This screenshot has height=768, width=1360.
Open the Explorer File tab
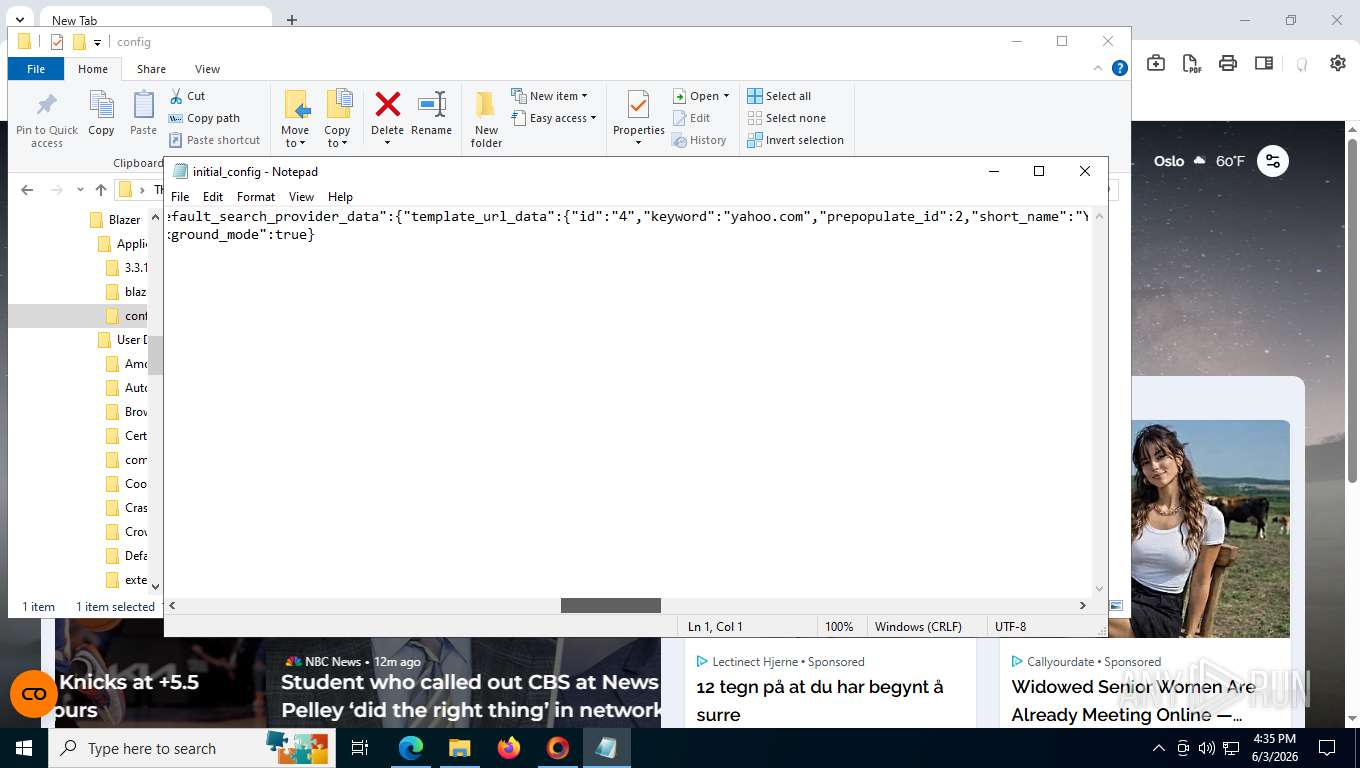pos(36,69)
